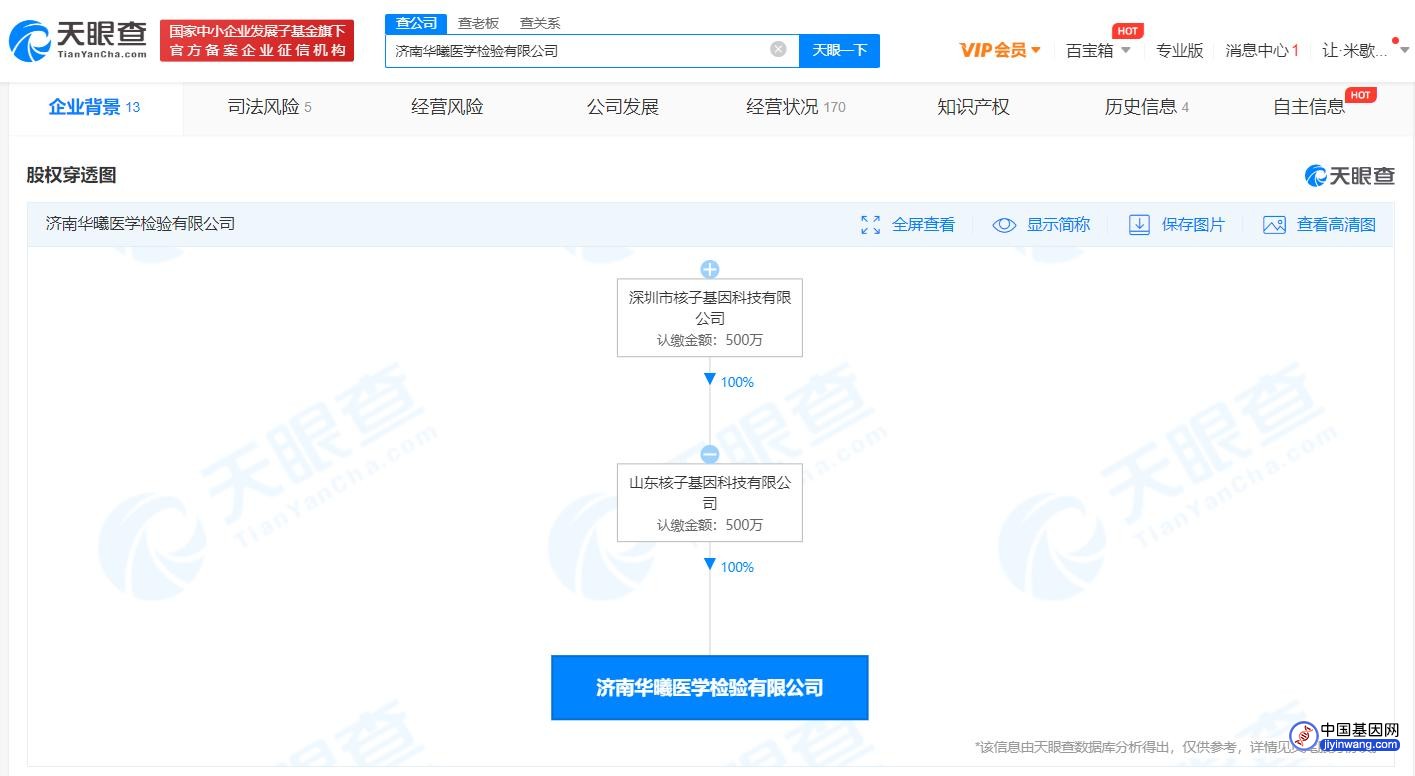The image size is (1415, 776).
Task: Click the 股权穿透图 section heading
Action: [71, 175]
